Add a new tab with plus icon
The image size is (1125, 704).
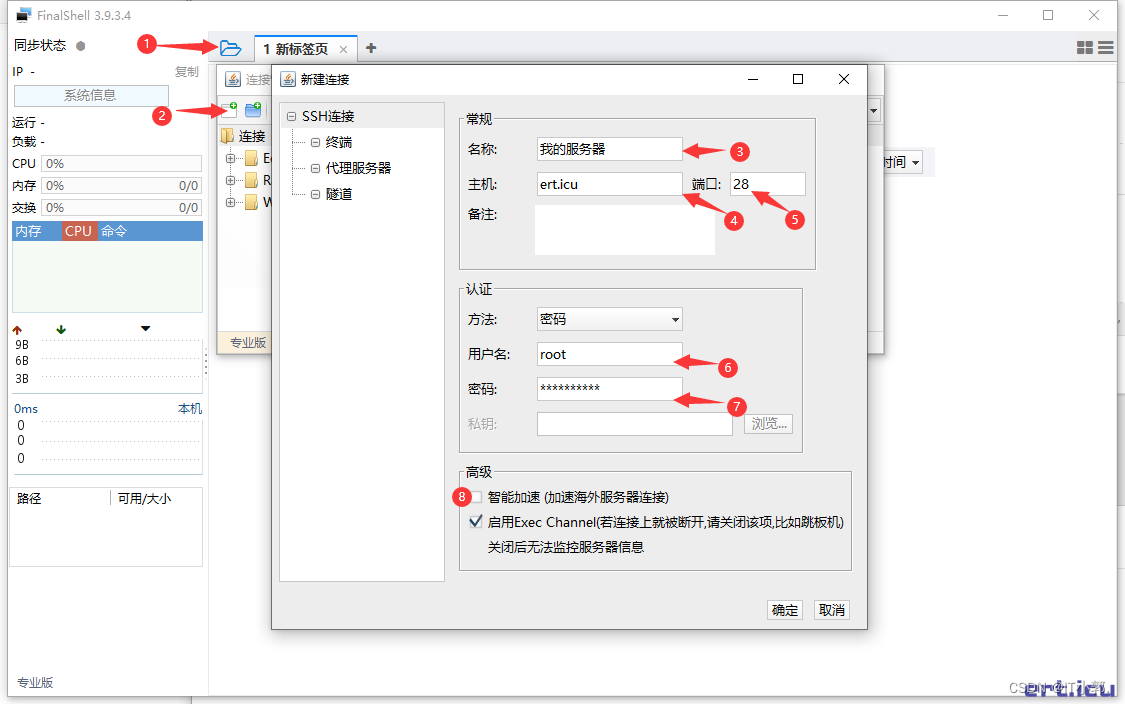point(371,48)
